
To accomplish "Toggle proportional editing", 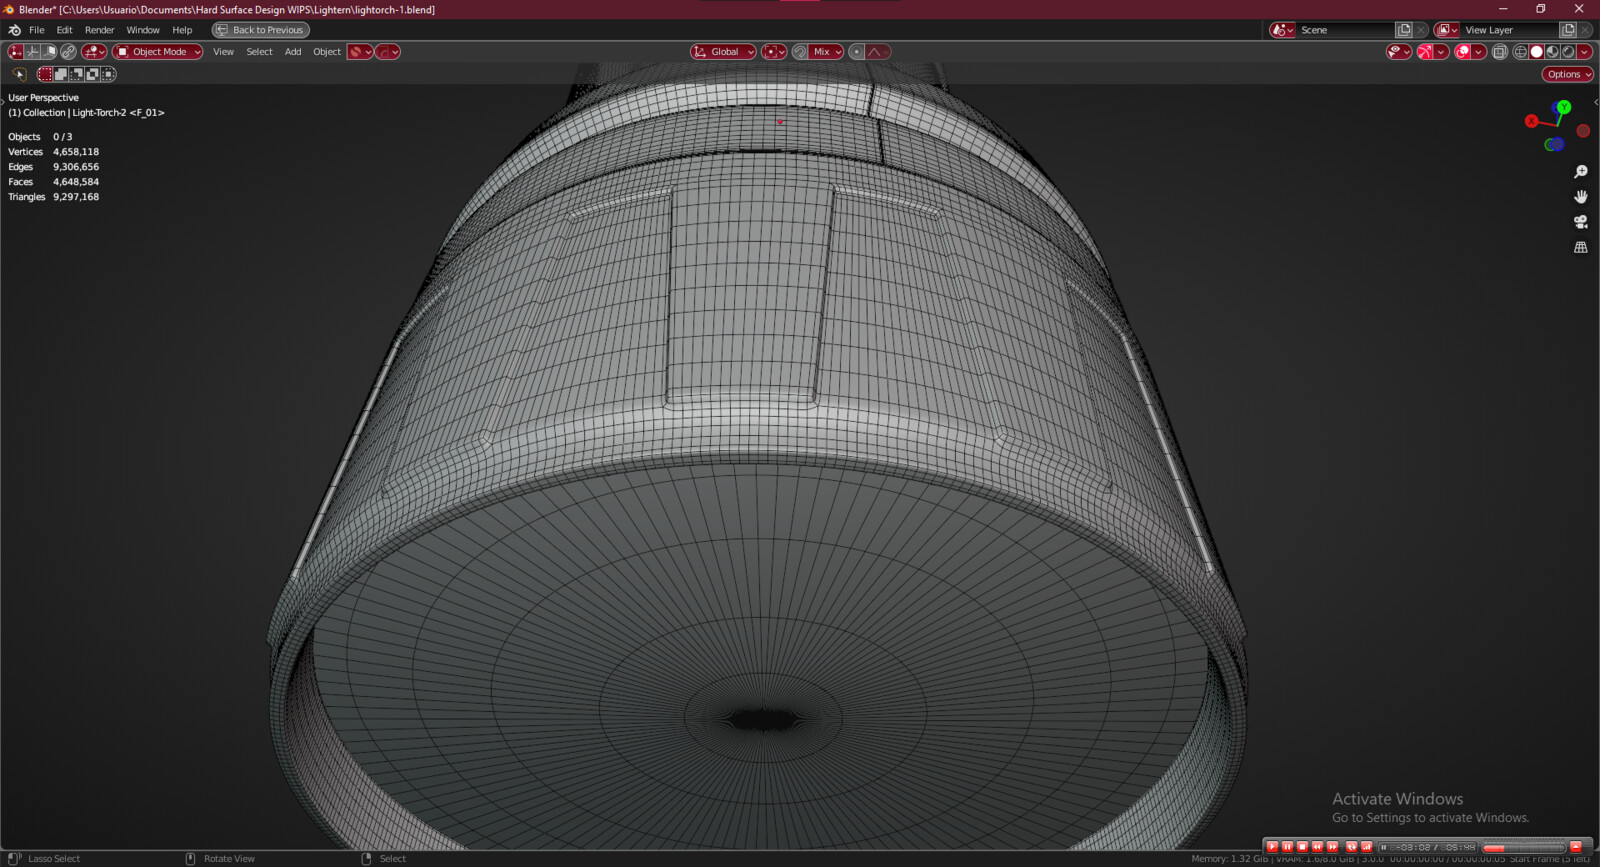I will [x=856, y=51].
